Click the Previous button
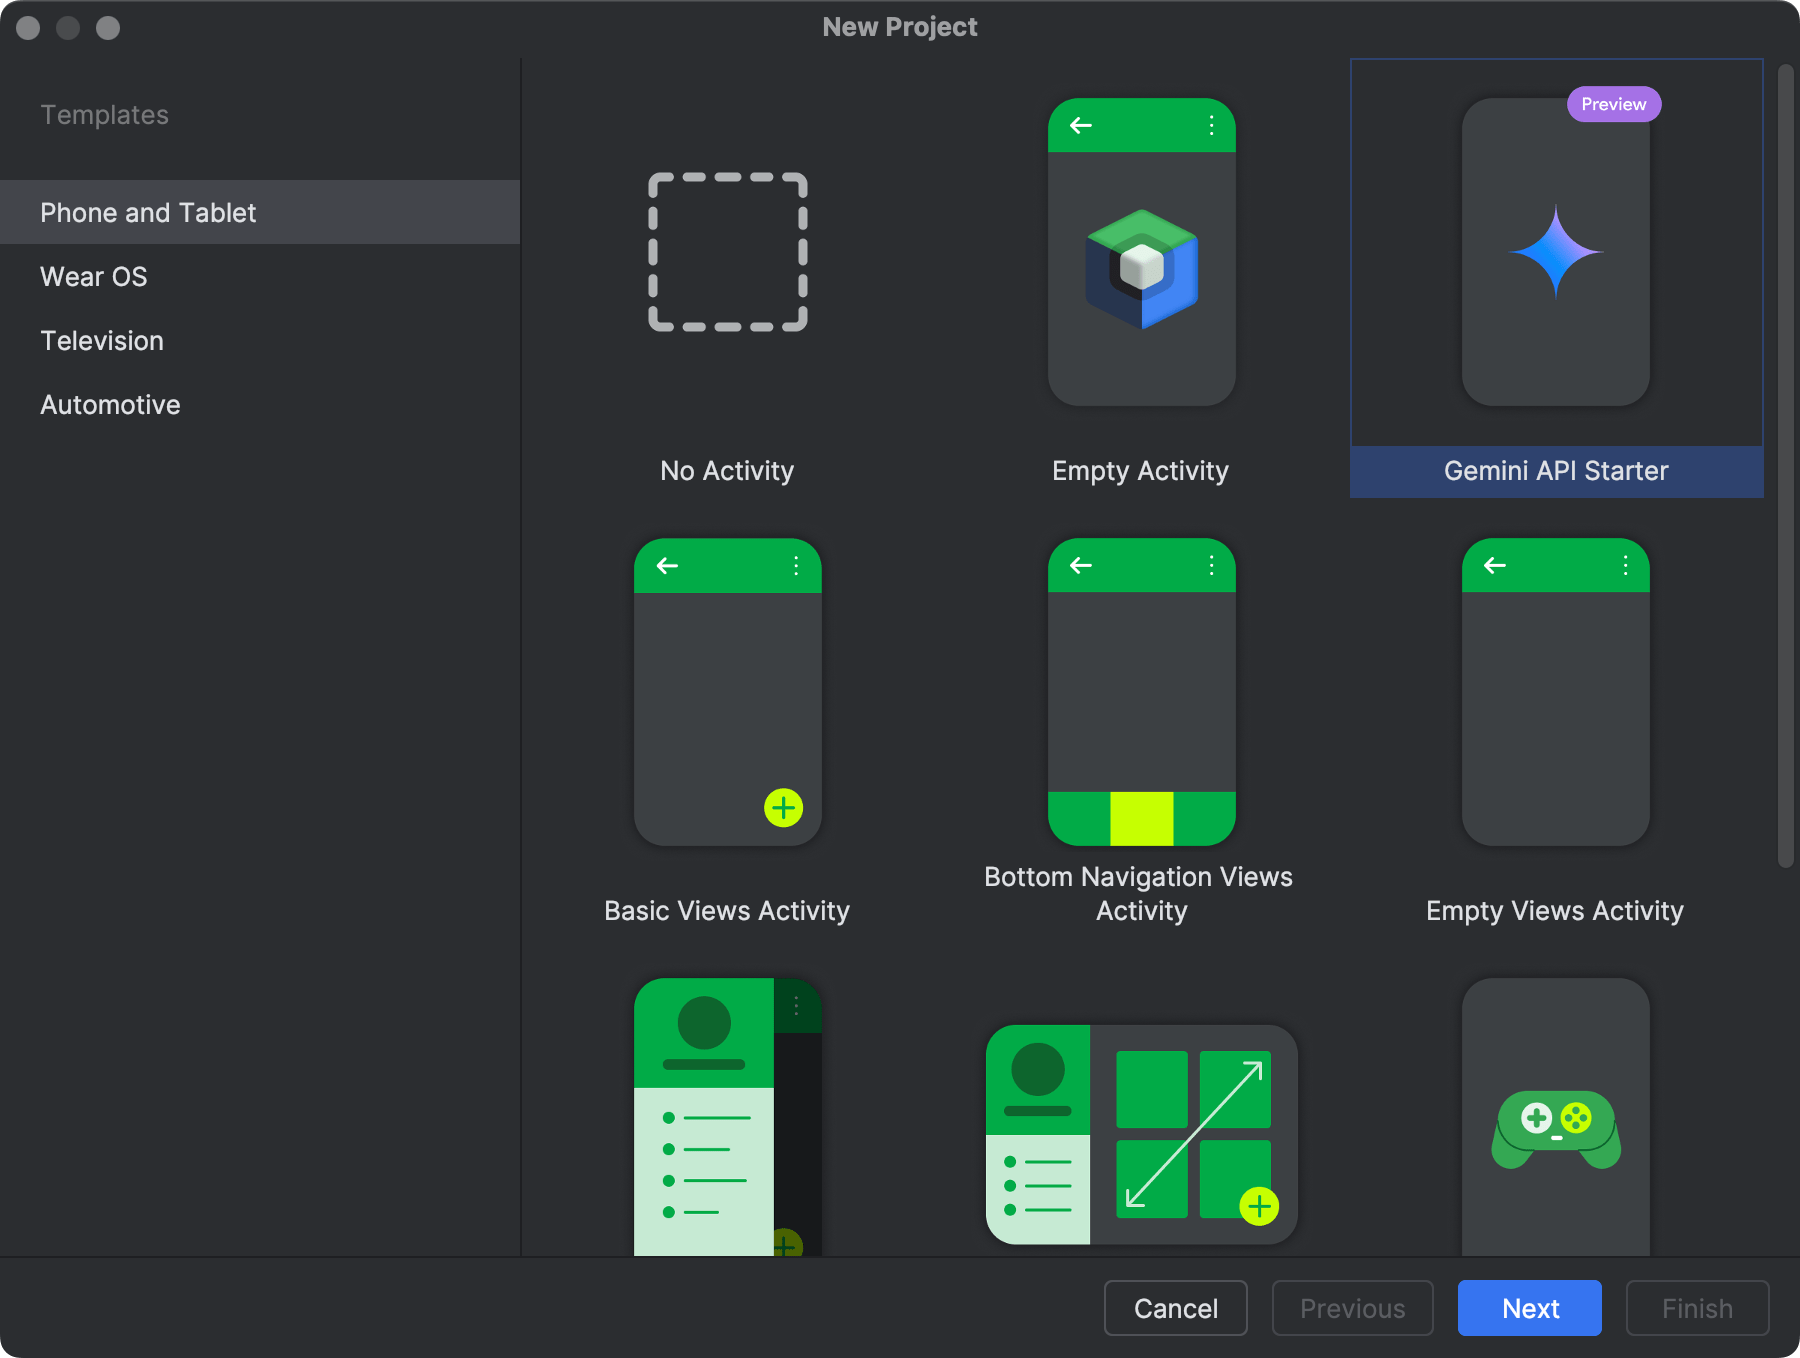Image resolution: width=1800 pixels, height=1358 pixels. coord(1352,1307)
